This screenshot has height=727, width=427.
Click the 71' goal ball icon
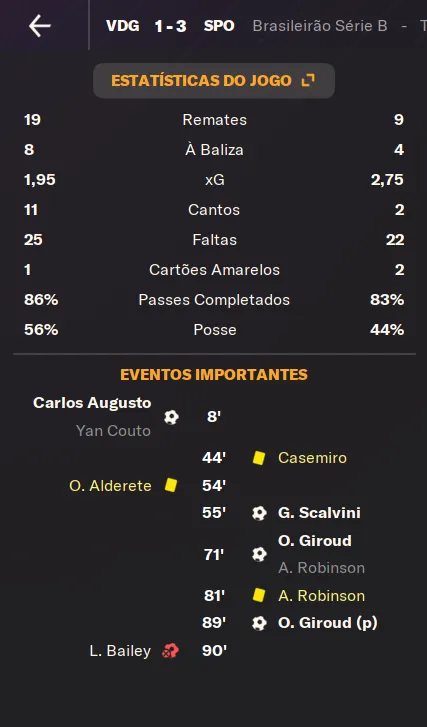click(x=259, y=555)
